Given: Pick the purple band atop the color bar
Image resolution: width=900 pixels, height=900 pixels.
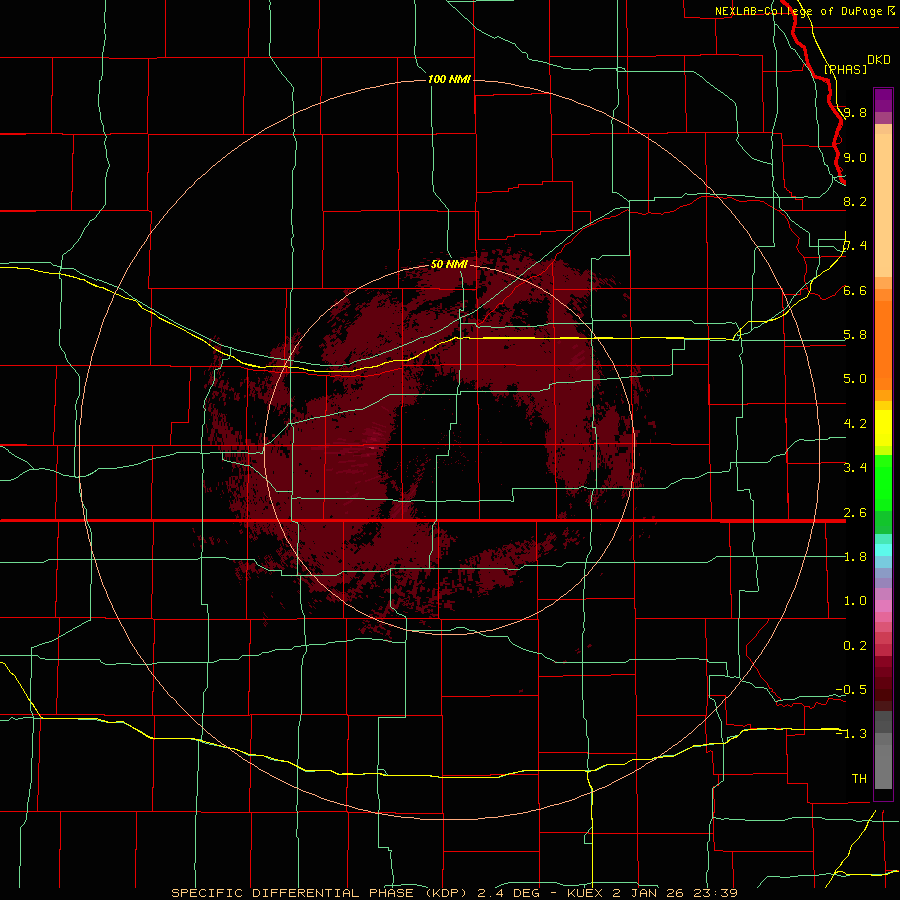Looking at the screenshot, I should tap(883, 100).
